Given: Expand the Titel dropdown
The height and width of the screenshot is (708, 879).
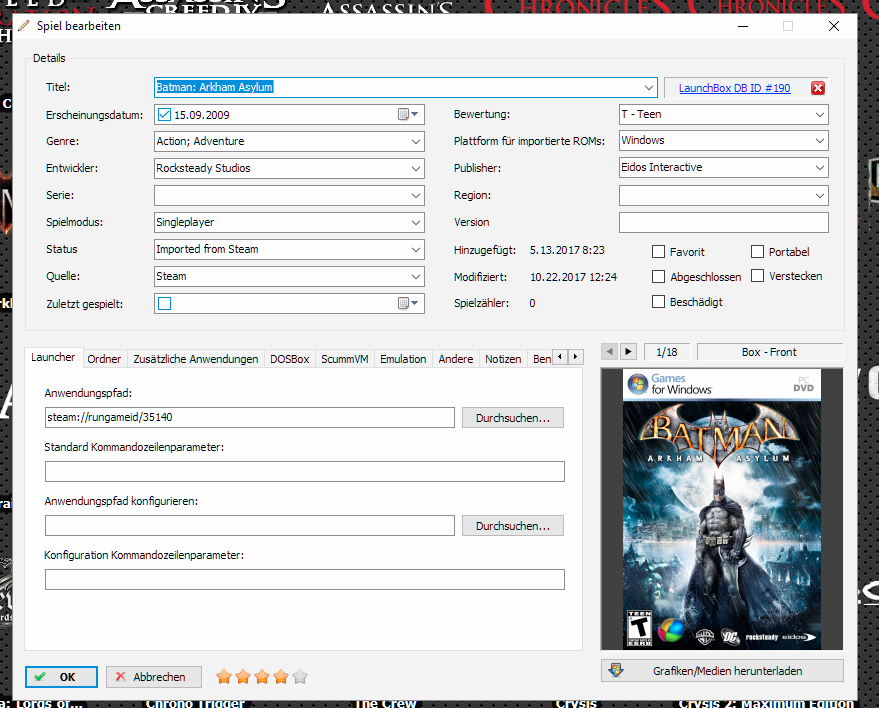Looking at the screenshot, I should (649, 87).
